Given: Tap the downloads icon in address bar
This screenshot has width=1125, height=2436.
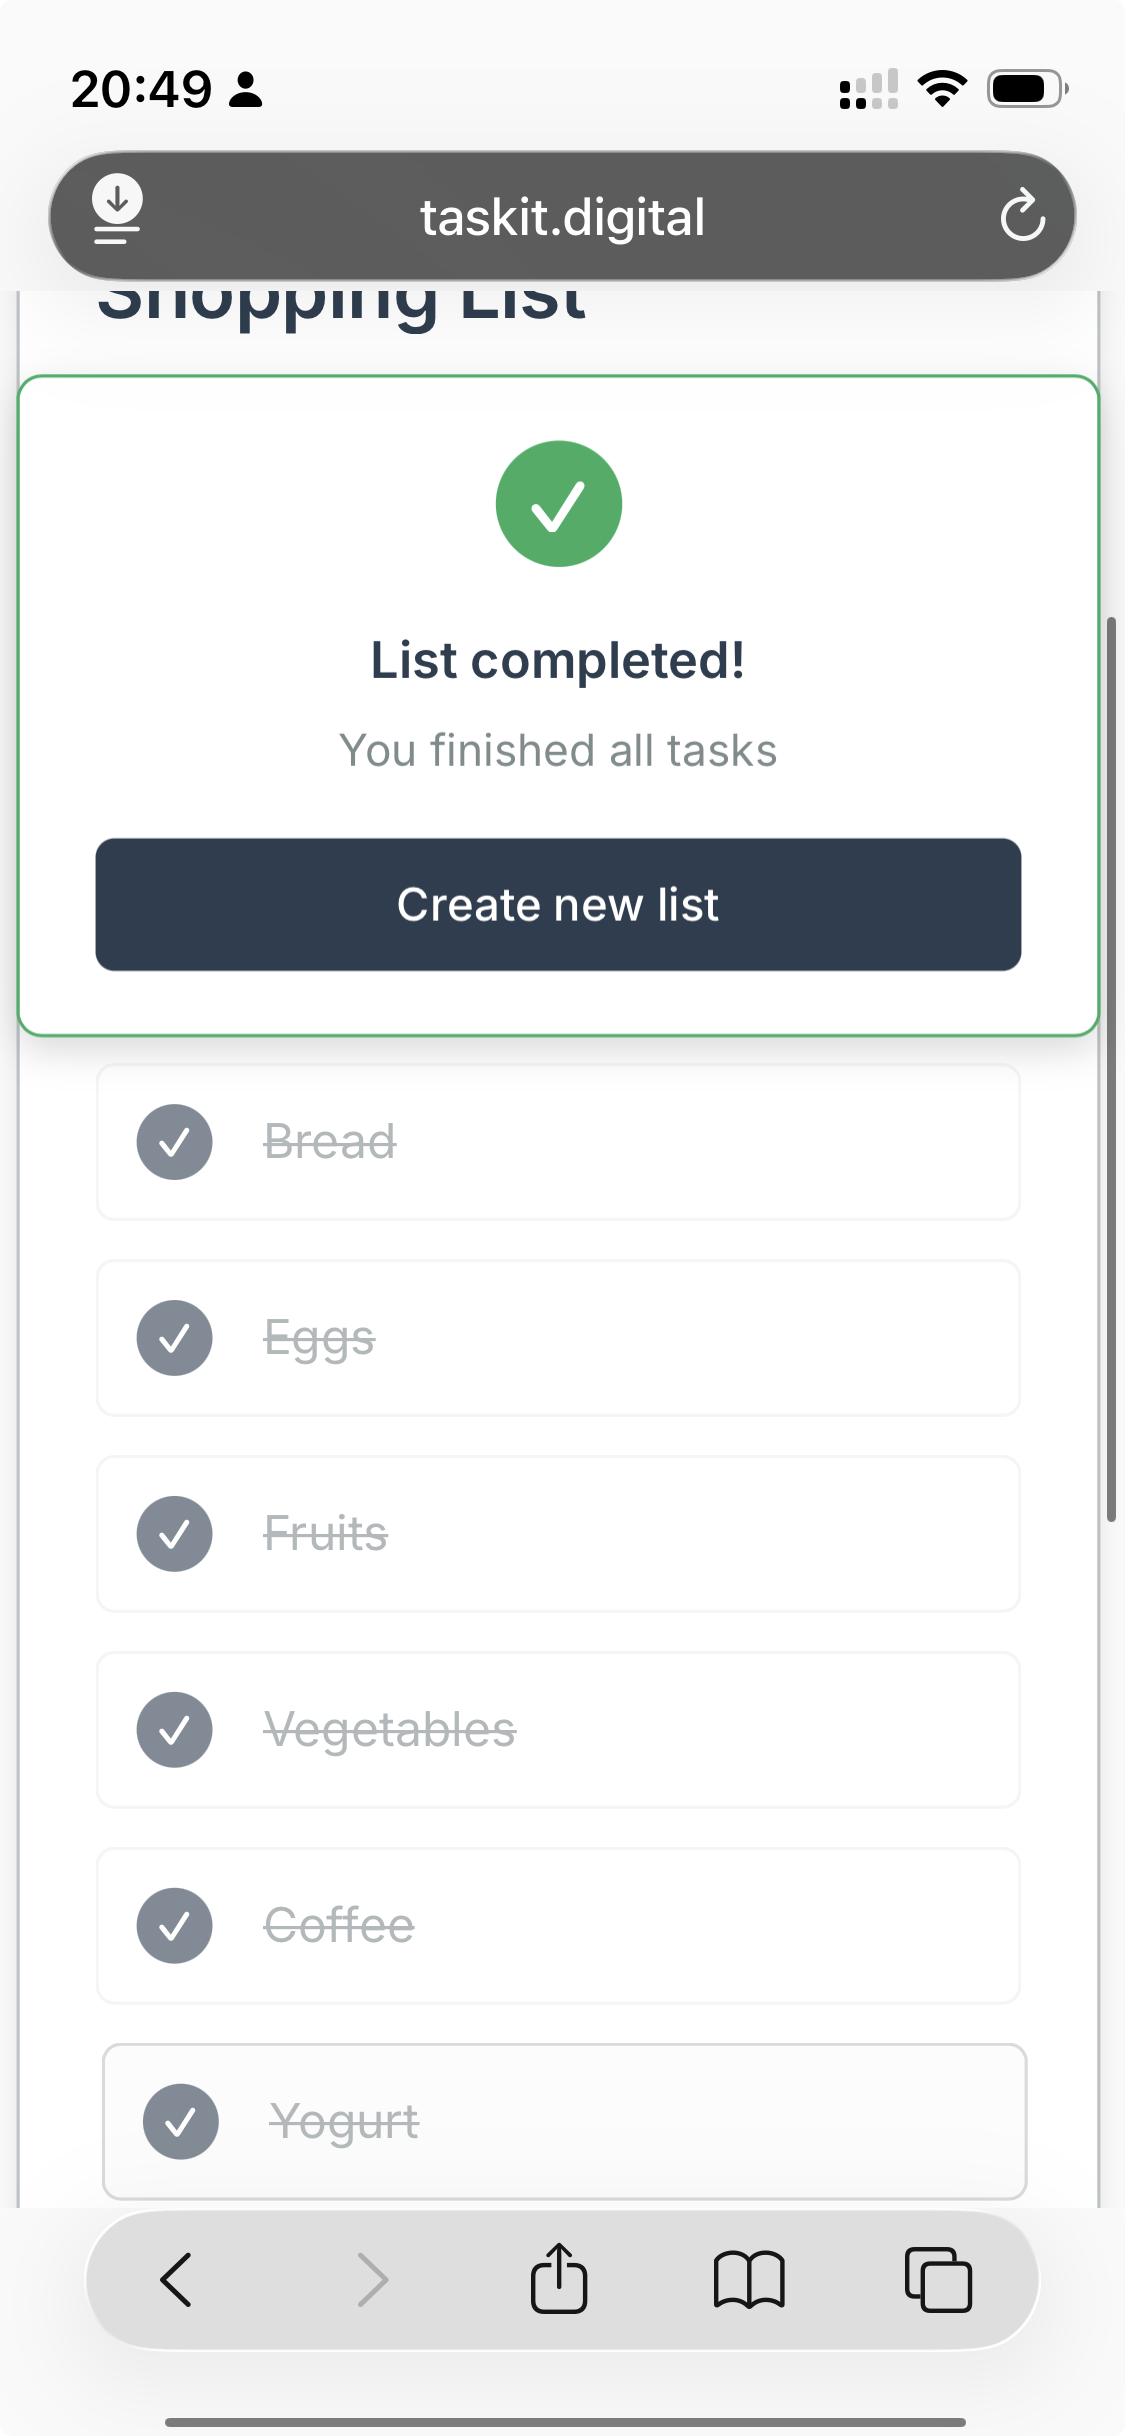Looking at the screenshot, I should [117, 210].
